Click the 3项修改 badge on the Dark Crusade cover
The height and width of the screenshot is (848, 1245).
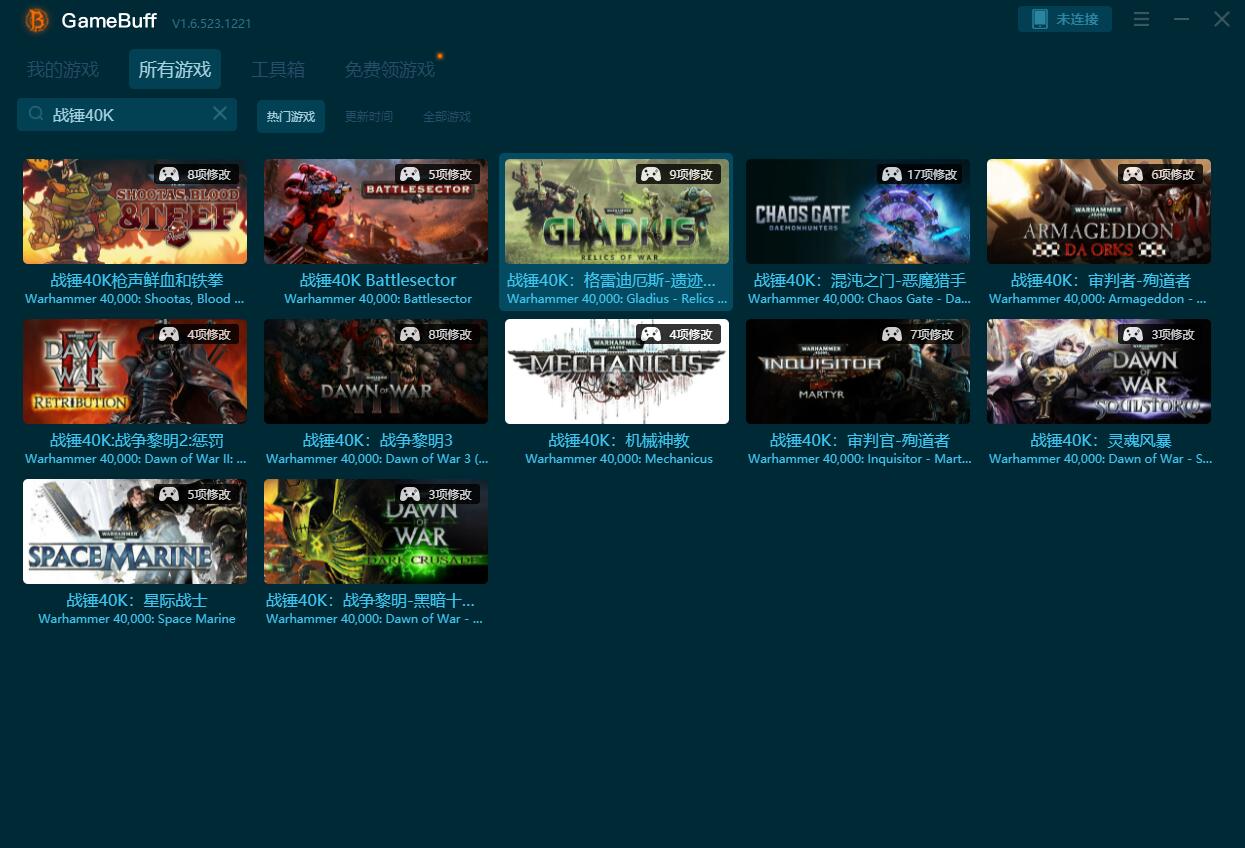point(437,494)
